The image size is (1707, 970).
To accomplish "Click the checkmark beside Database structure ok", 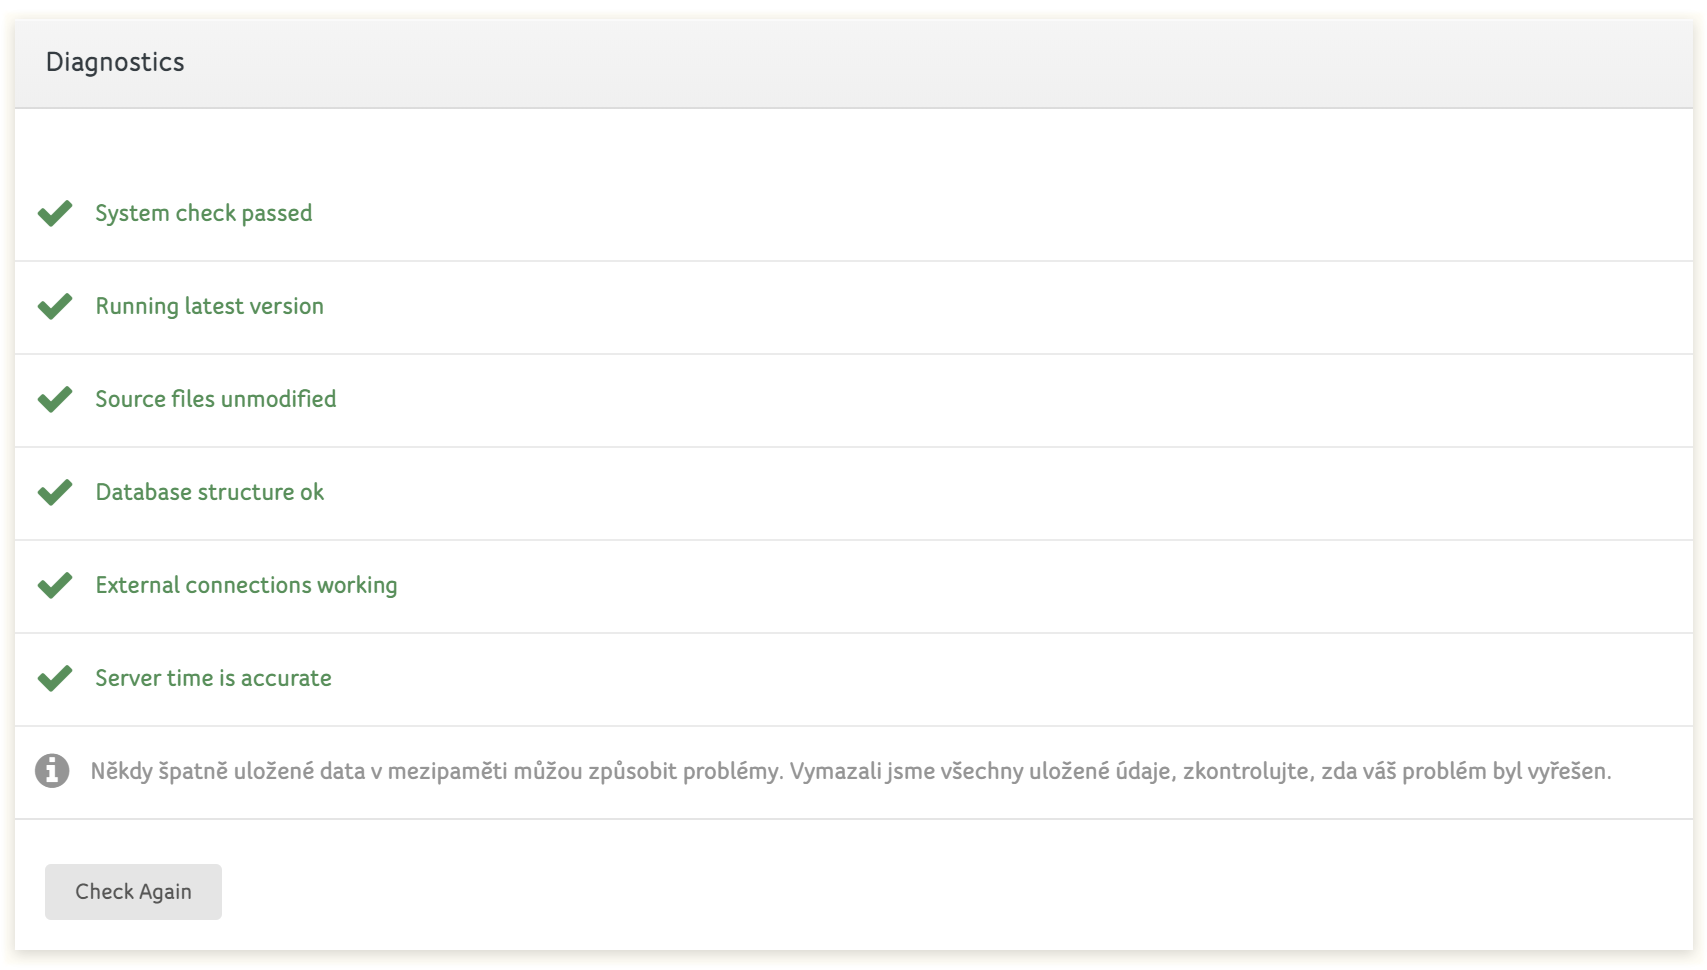I will point(55,492).
